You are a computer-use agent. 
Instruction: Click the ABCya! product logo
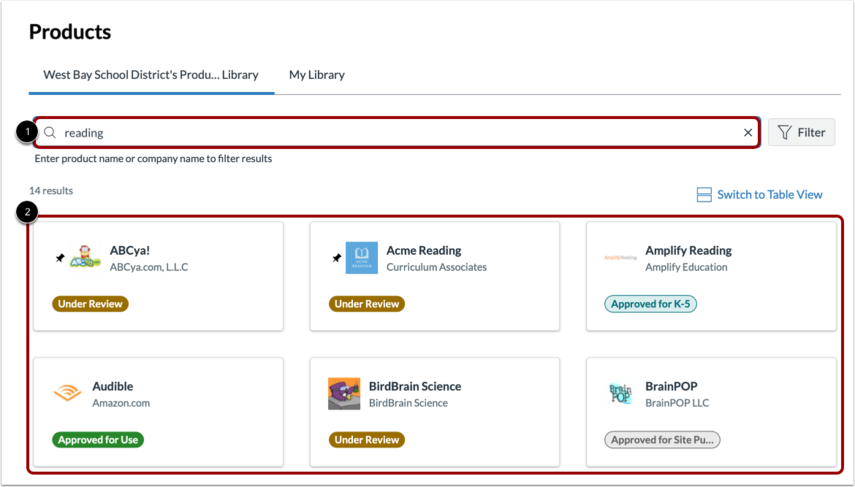85,257
